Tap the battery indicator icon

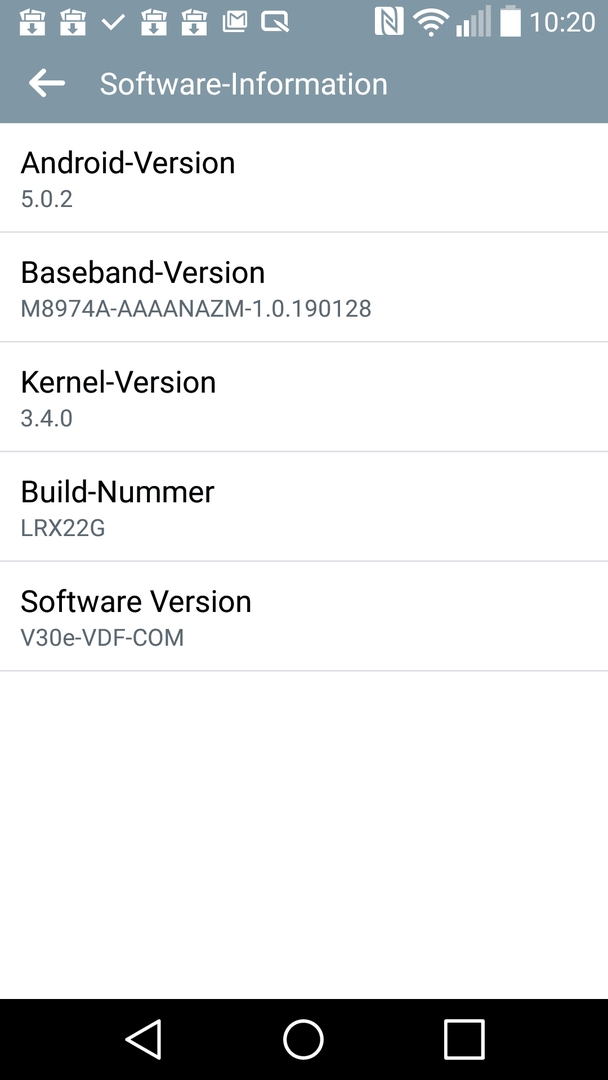pos(510,21)
